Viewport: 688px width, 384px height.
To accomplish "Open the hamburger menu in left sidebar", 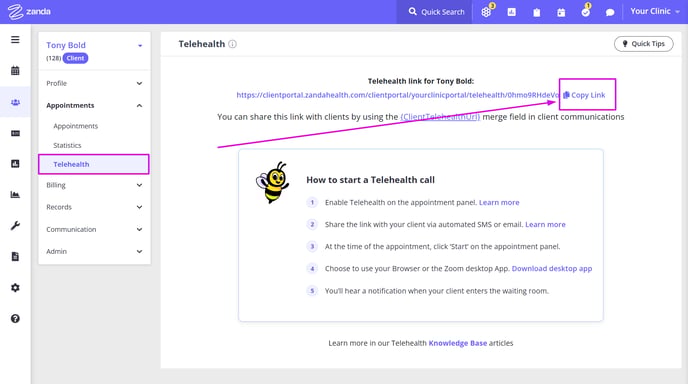I will click(x=15, y=40).
